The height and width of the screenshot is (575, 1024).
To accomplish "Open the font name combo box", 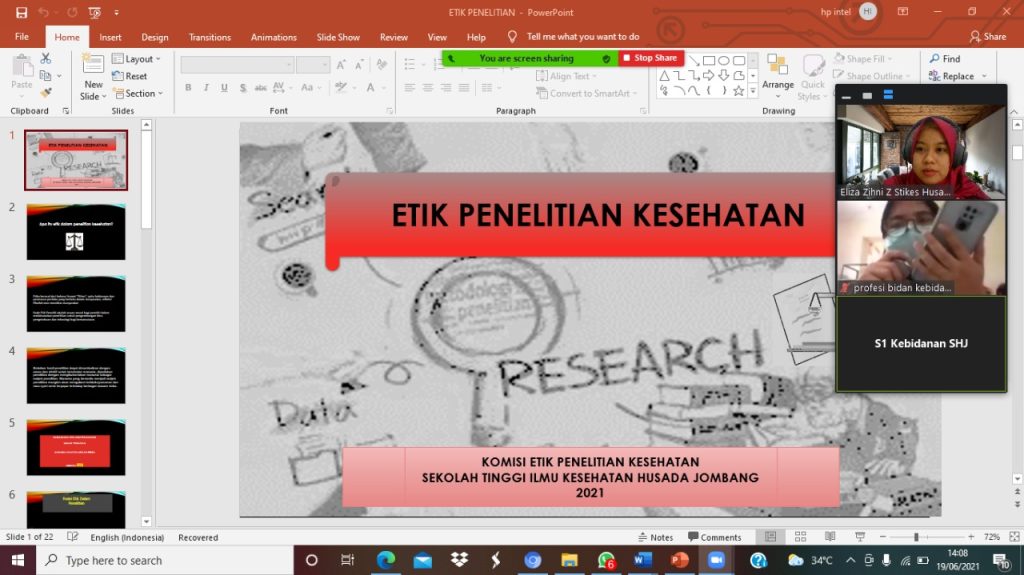I will [237, 64].
